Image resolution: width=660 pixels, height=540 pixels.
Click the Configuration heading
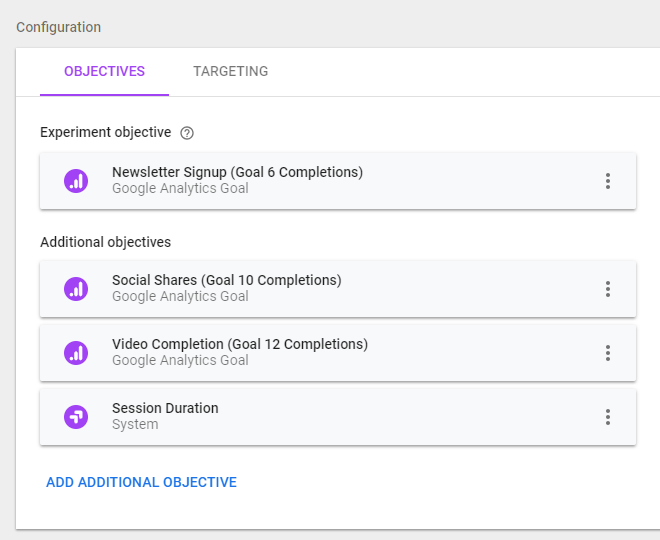click(58, 27)
